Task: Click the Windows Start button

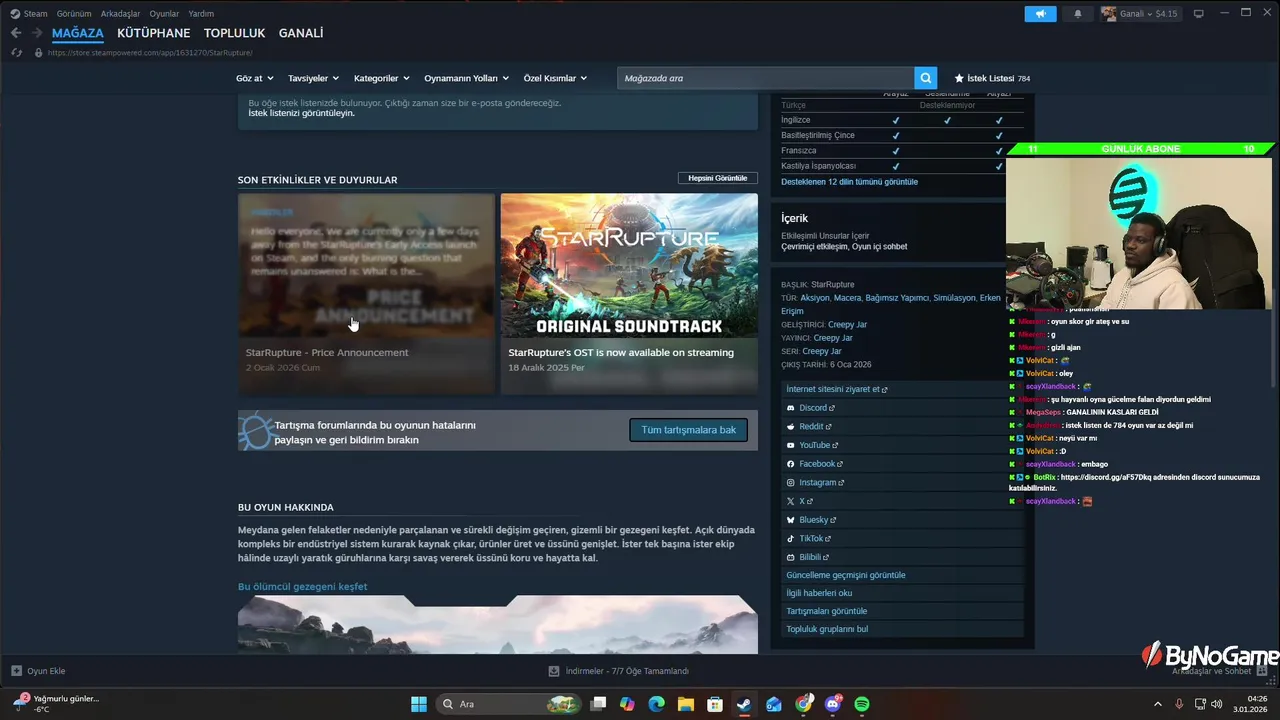Action: [x=419, y=704]
